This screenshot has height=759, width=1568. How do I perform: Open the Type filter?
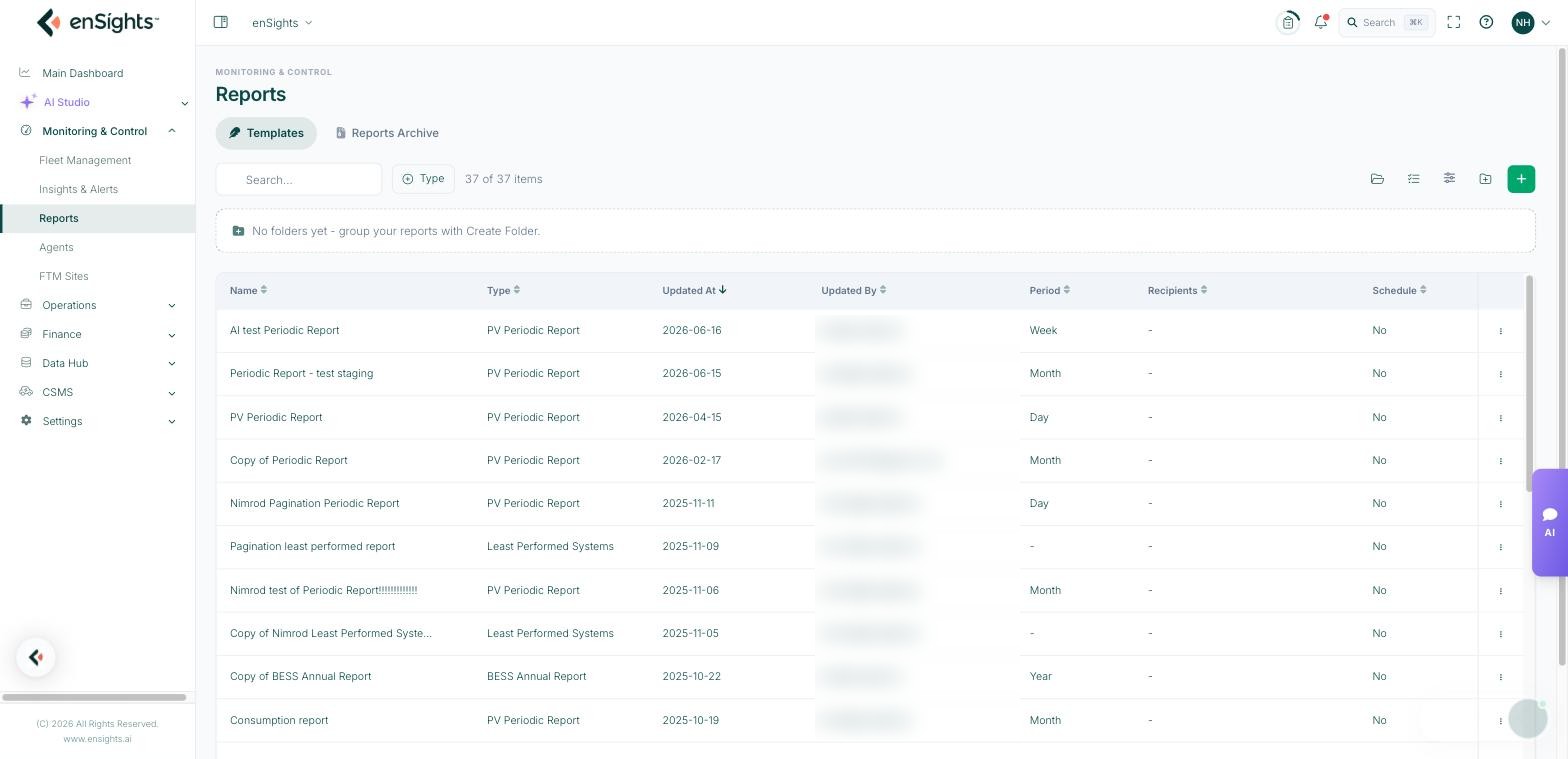click(x=423, y=179)
